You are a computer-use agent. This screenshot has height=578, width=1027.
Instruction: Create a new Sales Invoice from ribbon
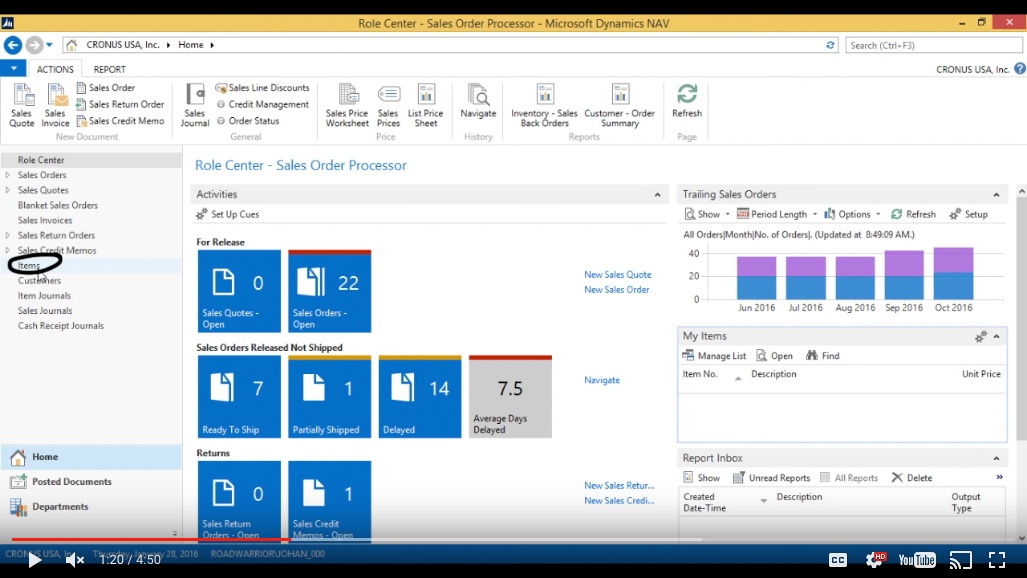coord(55,105)
